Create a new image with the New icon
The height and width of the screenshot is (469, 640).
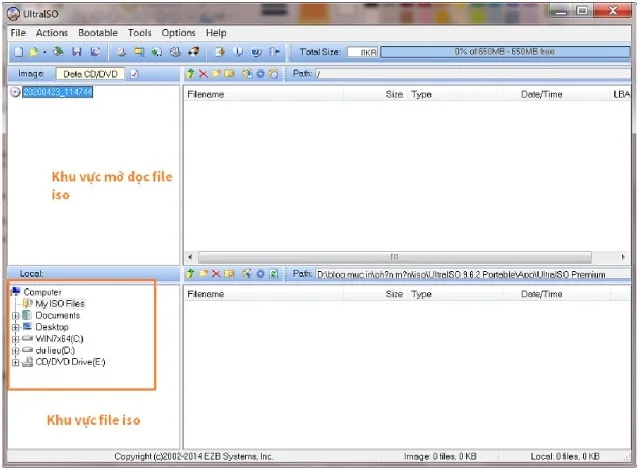(19, 52)
